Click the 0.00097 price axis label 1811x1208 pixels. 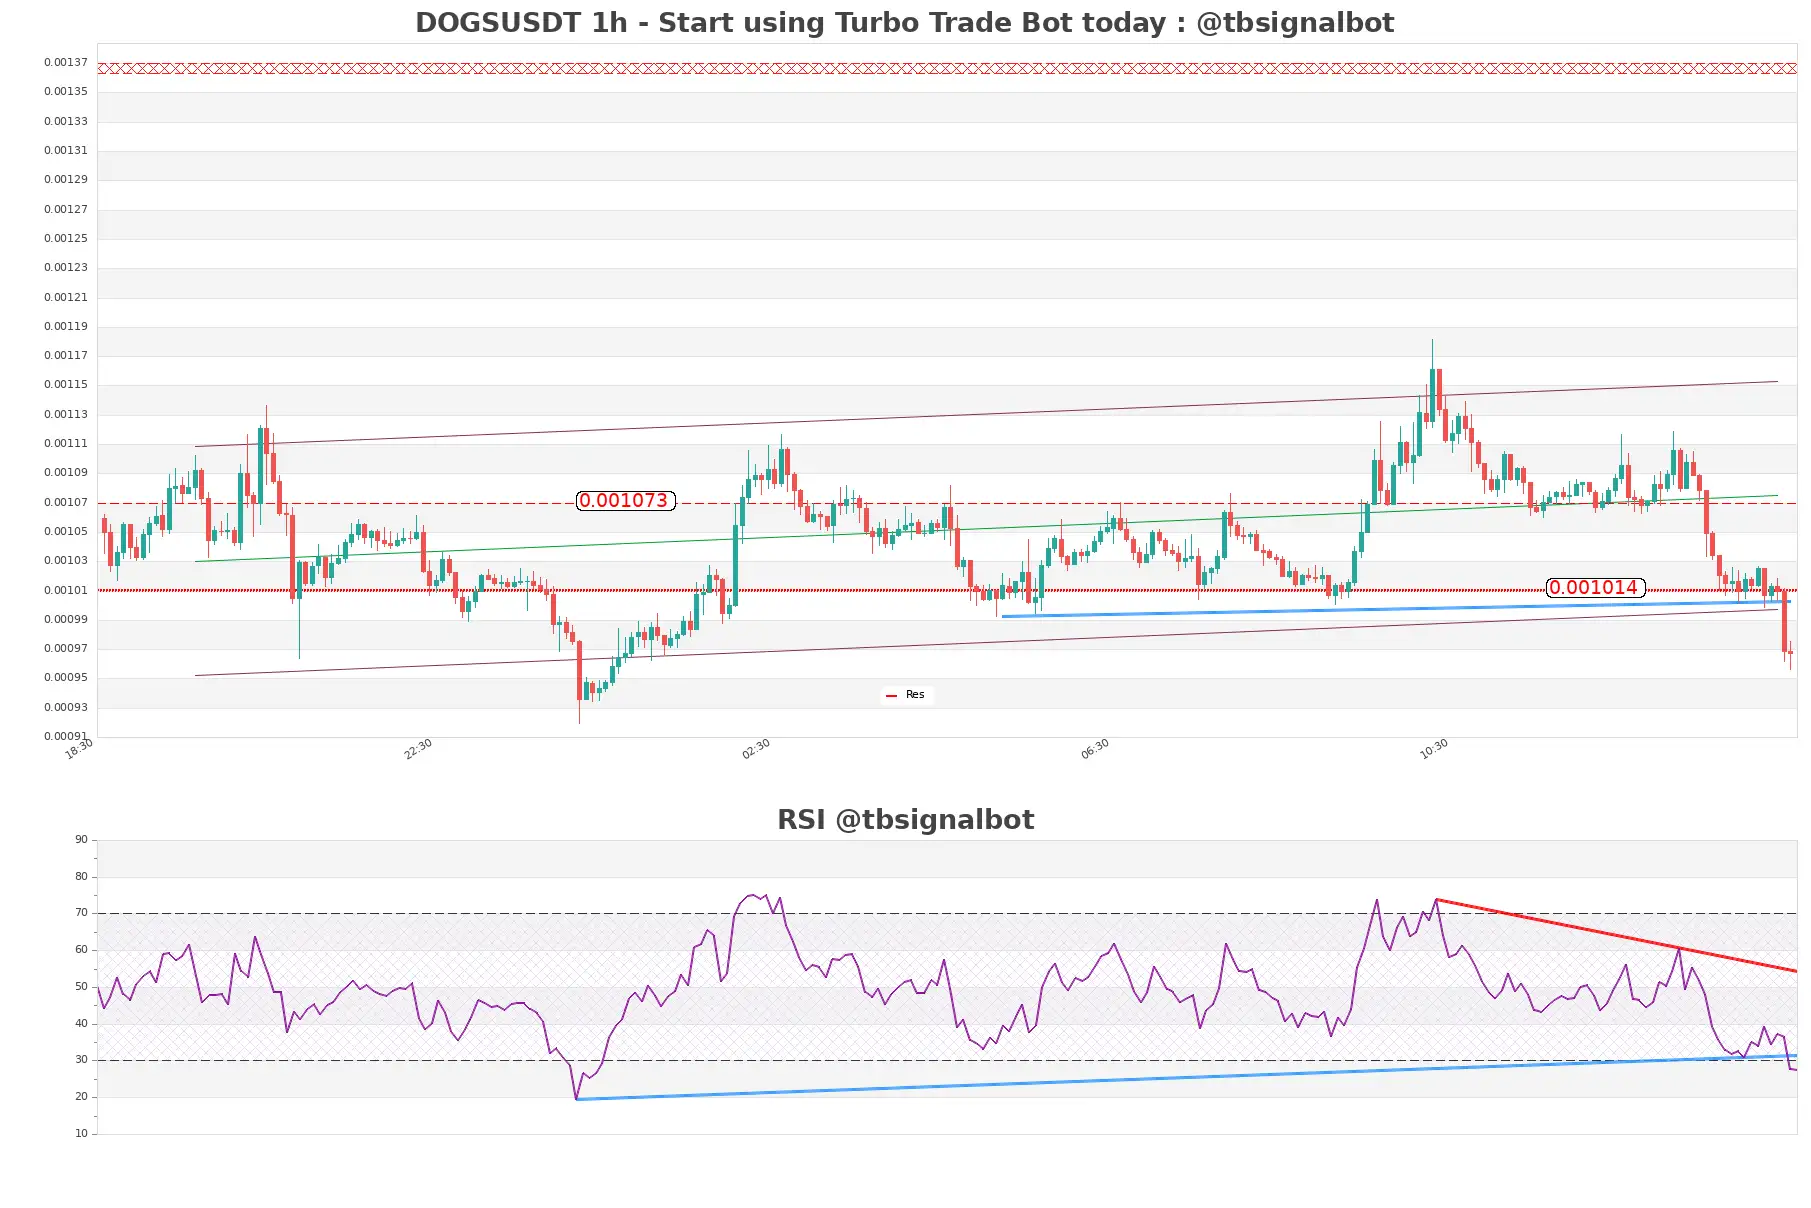[x=65, y=648]
